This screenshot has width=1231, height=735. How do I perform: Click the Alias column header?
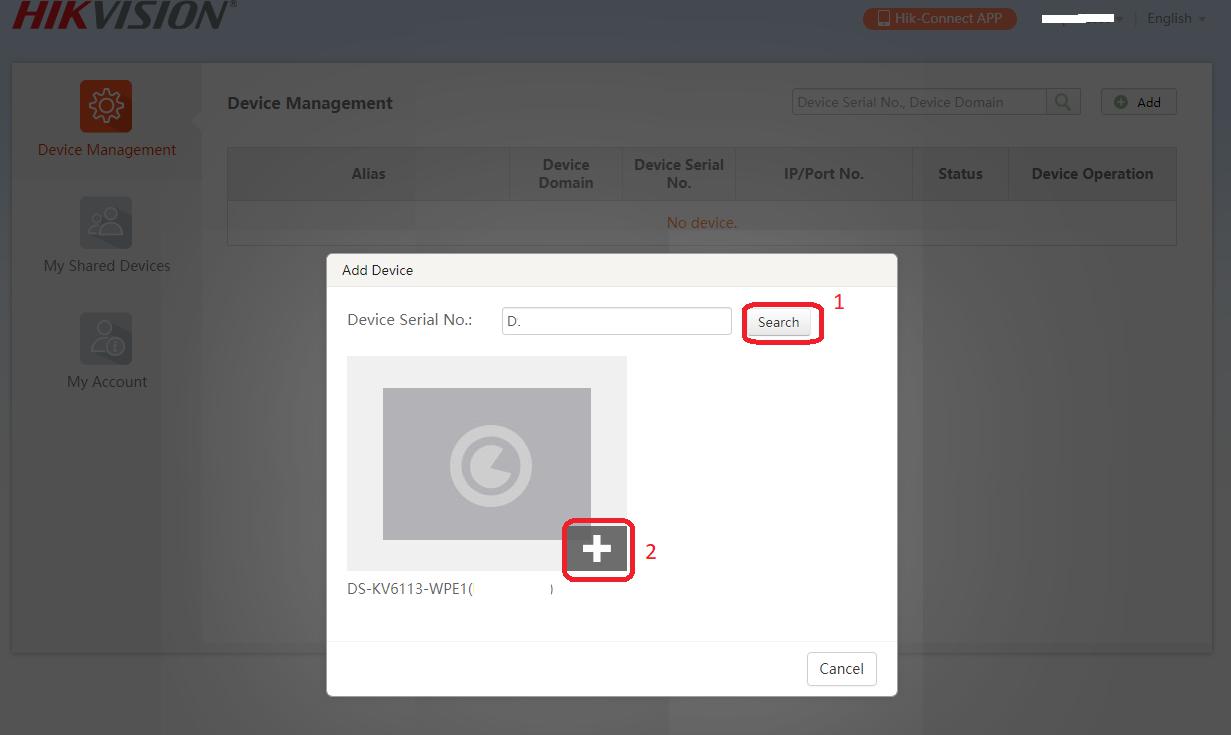click(x=368, y=174)
